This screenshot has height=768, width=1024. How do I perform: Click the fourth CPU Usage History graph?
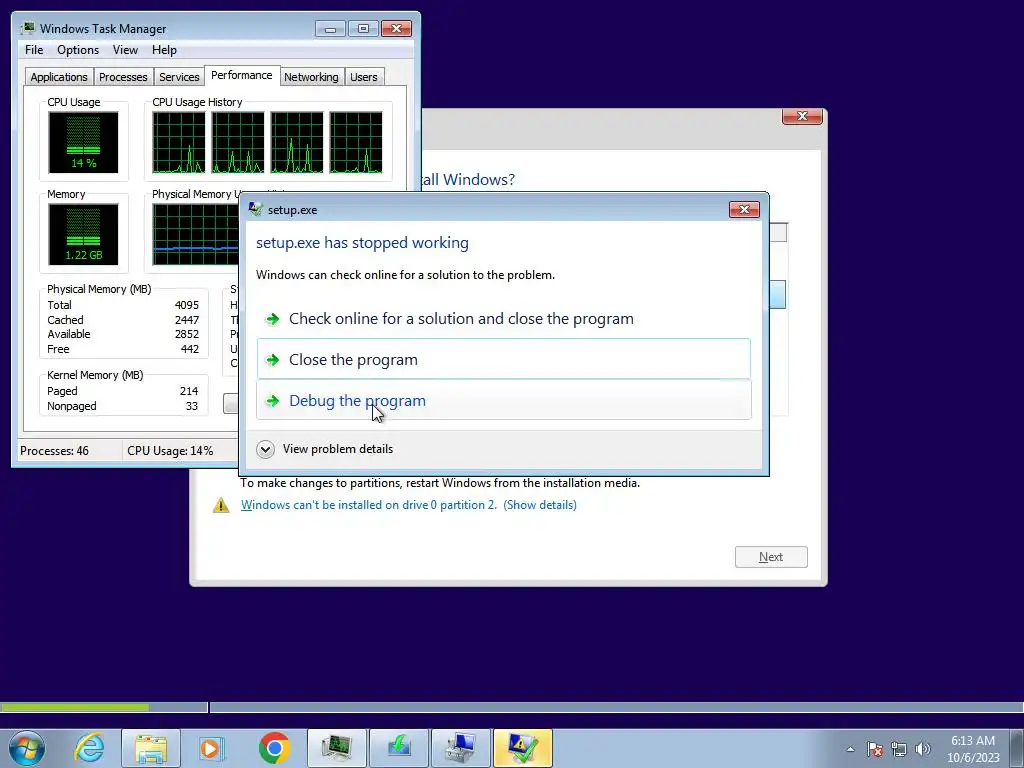coord(356,142)
